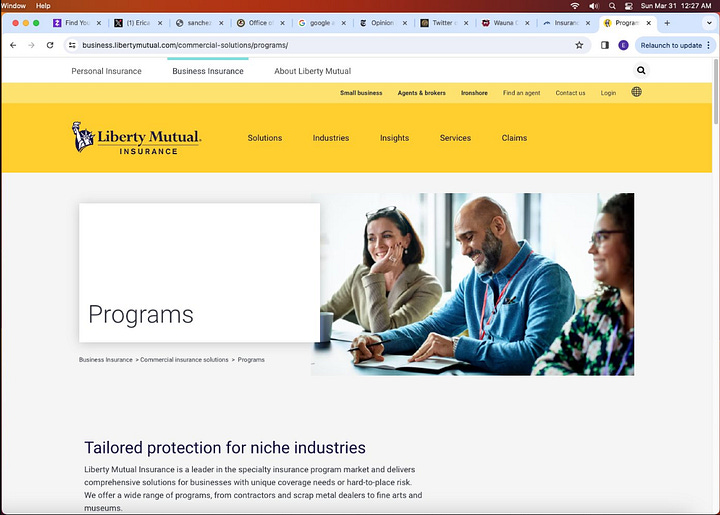Image resolution: width=720 pixels, height=515 pixels.
Task: Open Chrome three-dot menu
Action: 709,45
